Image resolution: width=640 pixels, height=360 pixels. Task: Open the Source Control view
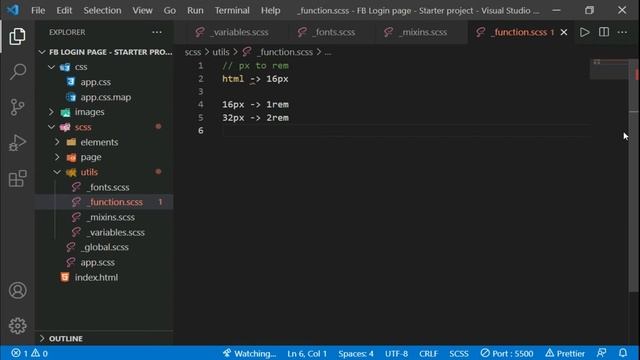pyautogui.click(x=17, y=107)
